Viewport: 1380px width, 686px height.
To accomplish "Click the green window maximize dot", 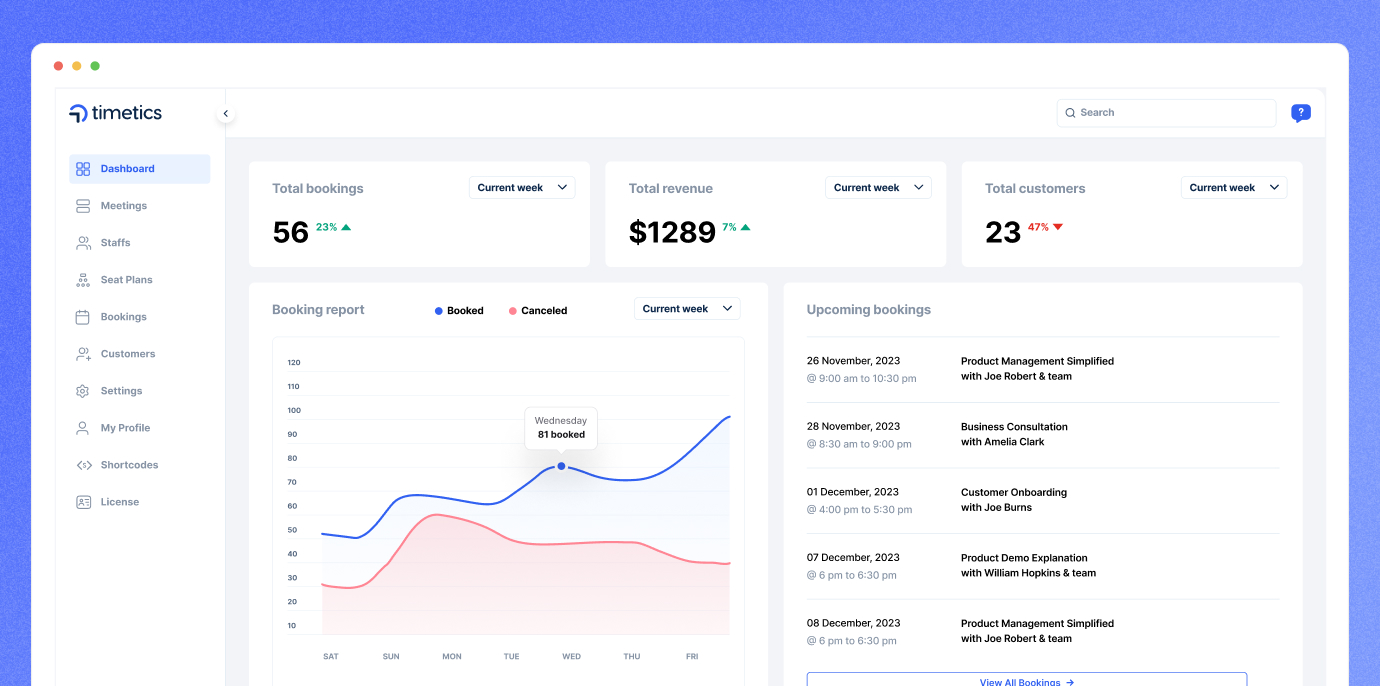I will coord(95,66).
